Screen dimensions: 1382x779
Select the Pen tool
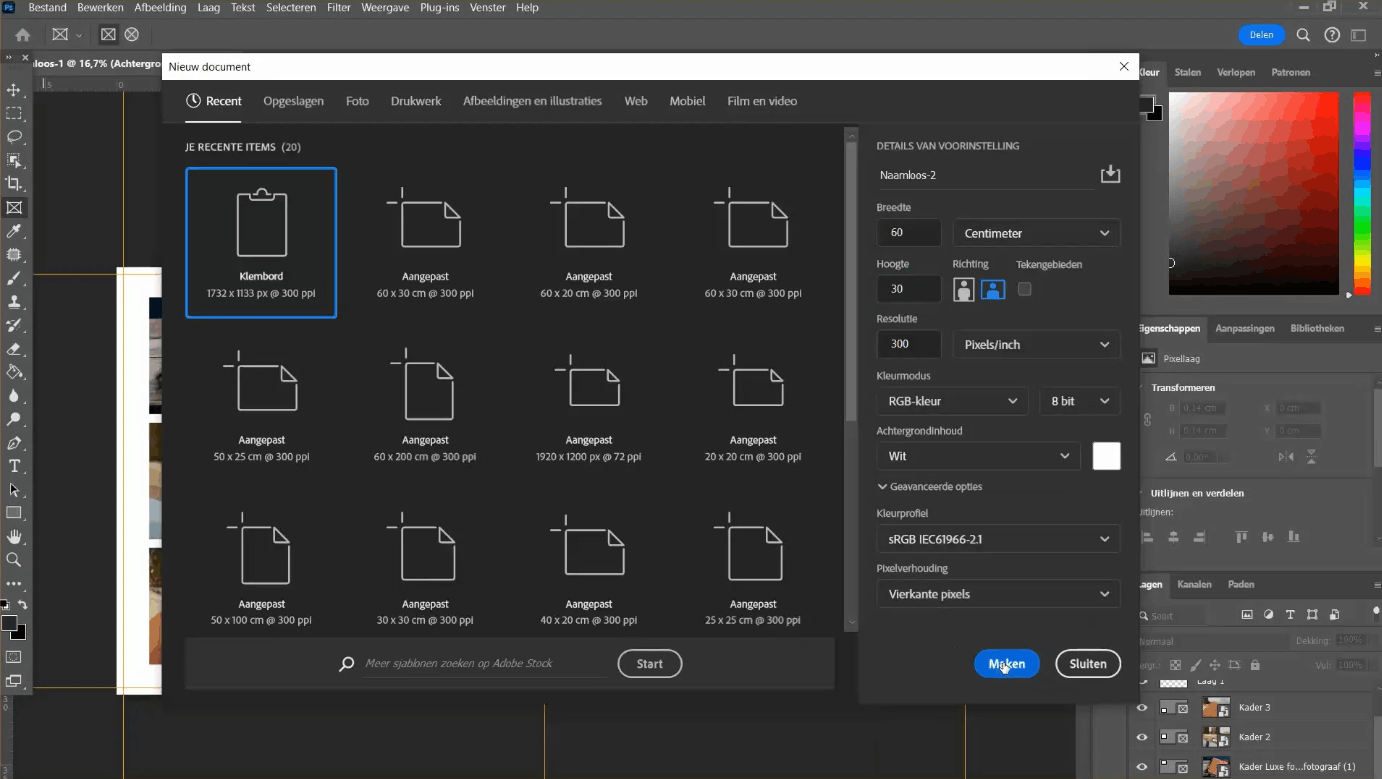[14, 443]
